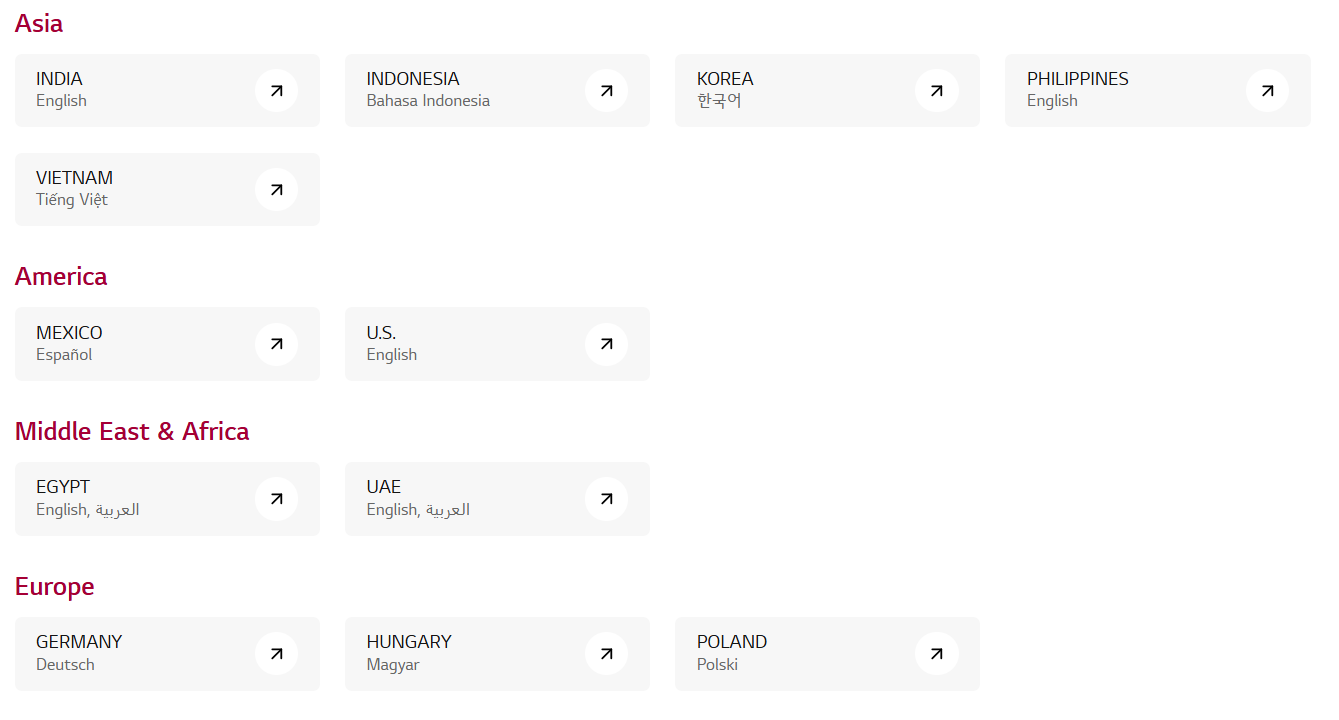Click the Bahasa Indonesia language text

(428, 101)
